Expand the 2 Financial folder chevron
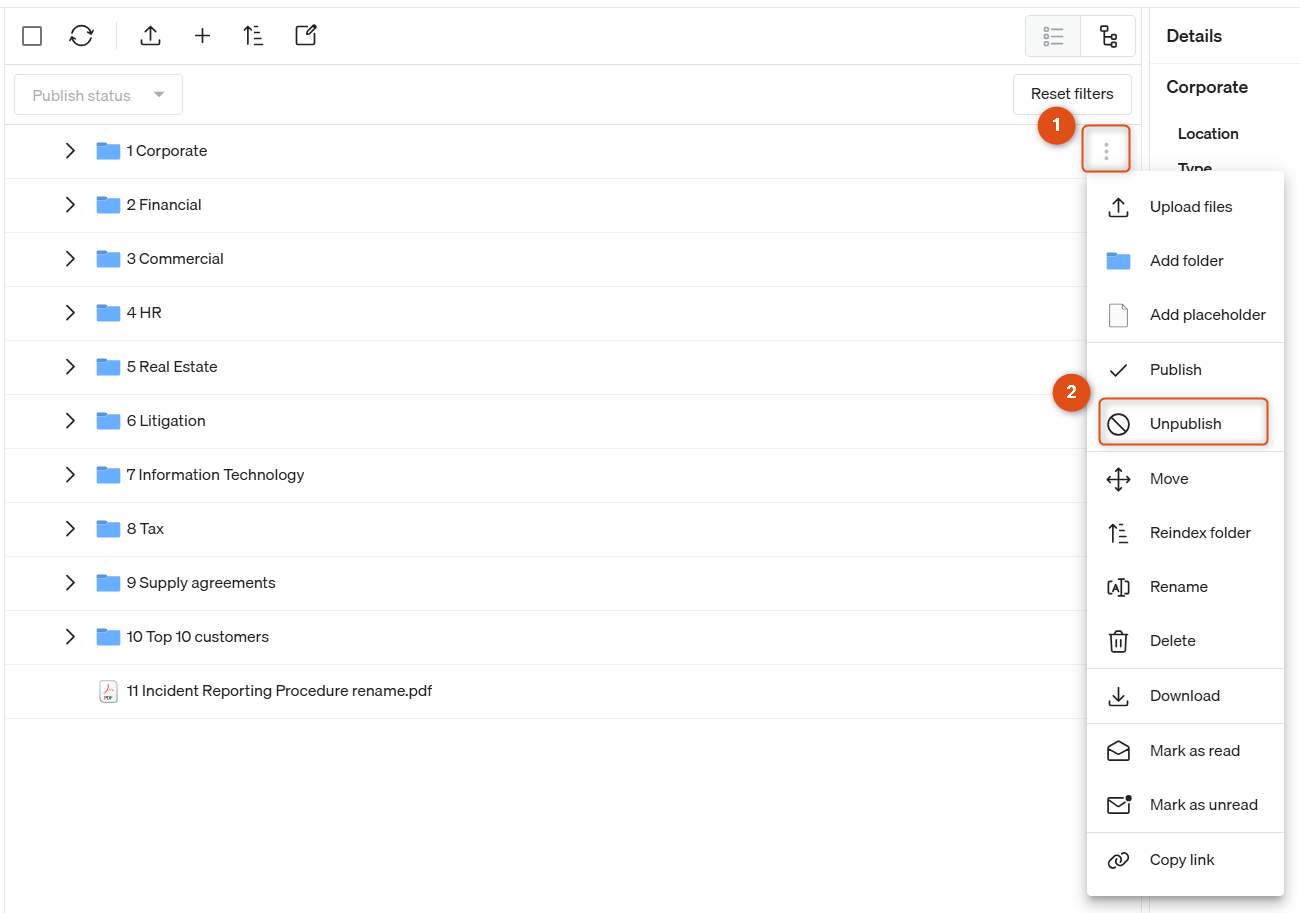The width and height of the screenshot is (1300, 913). coord(70,205)
